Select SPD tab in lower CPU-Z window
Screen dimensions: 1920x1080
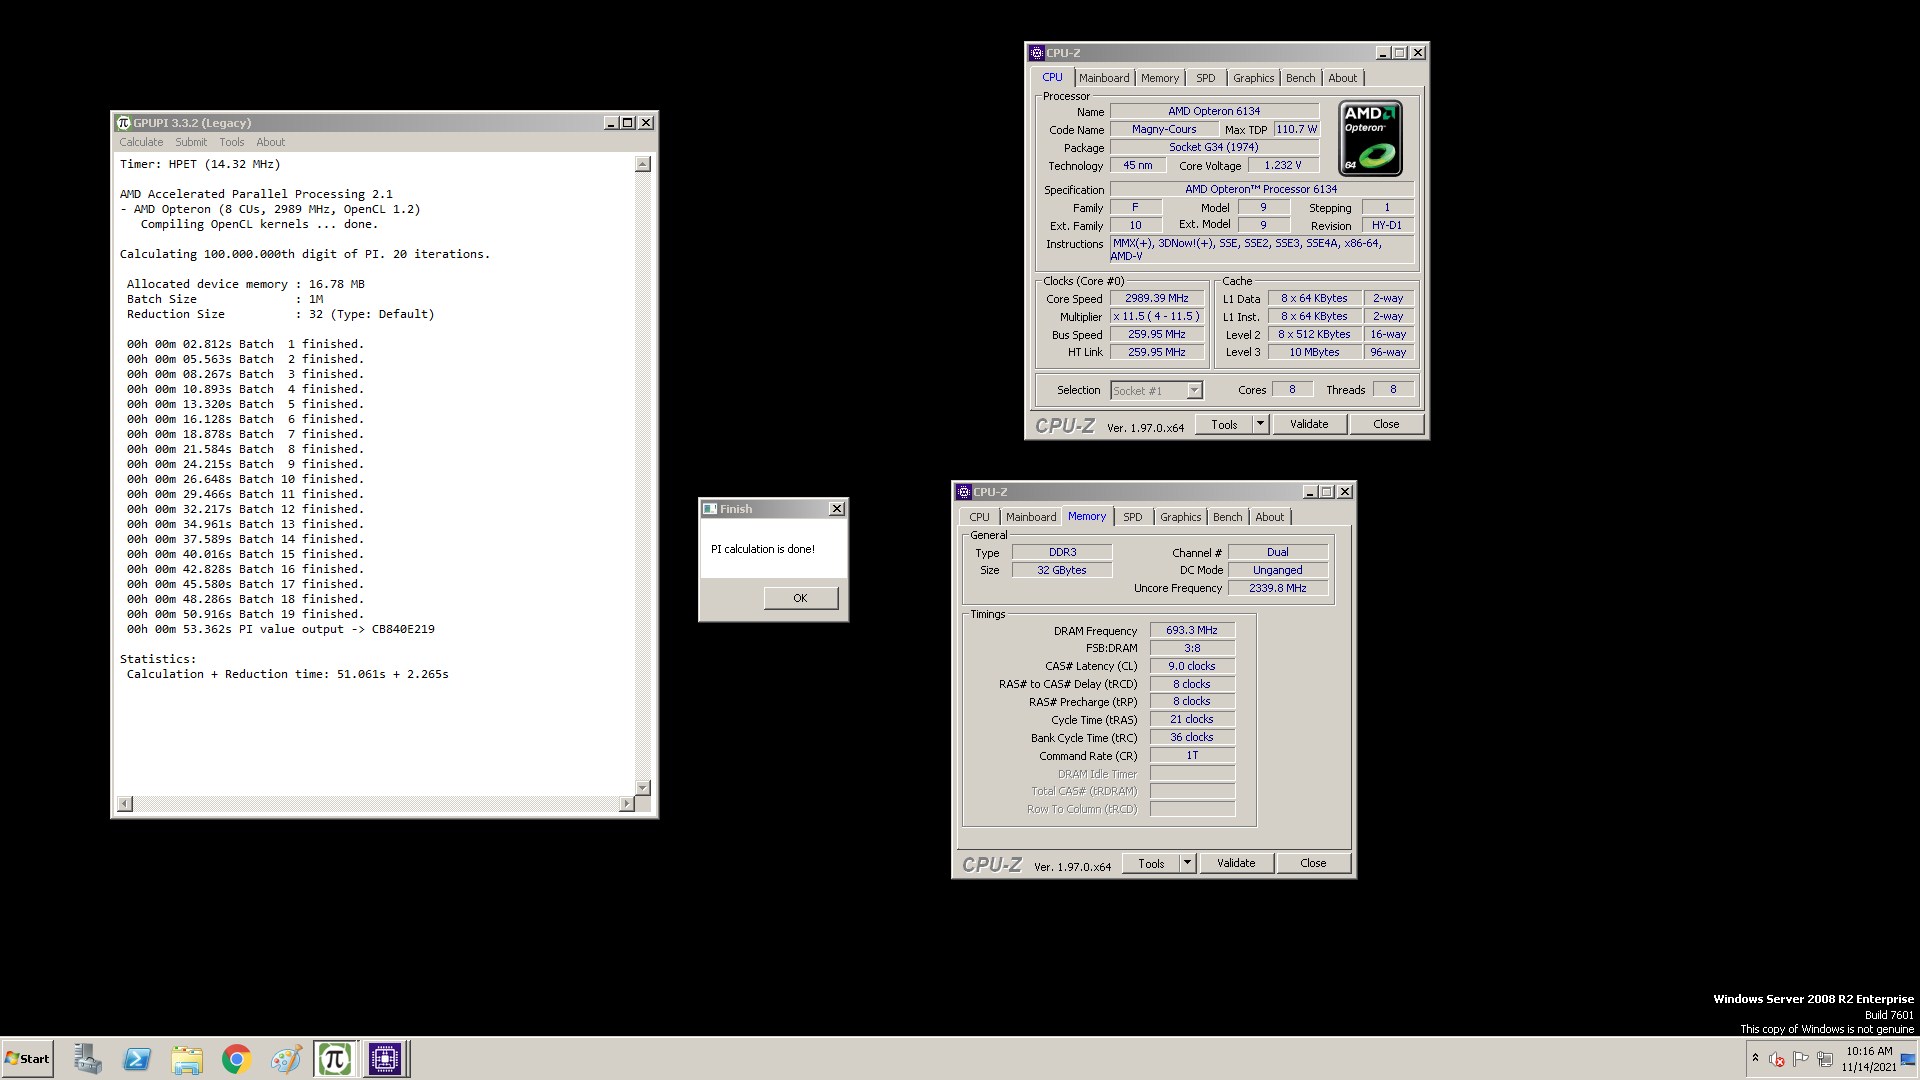tap(1132, 517)
